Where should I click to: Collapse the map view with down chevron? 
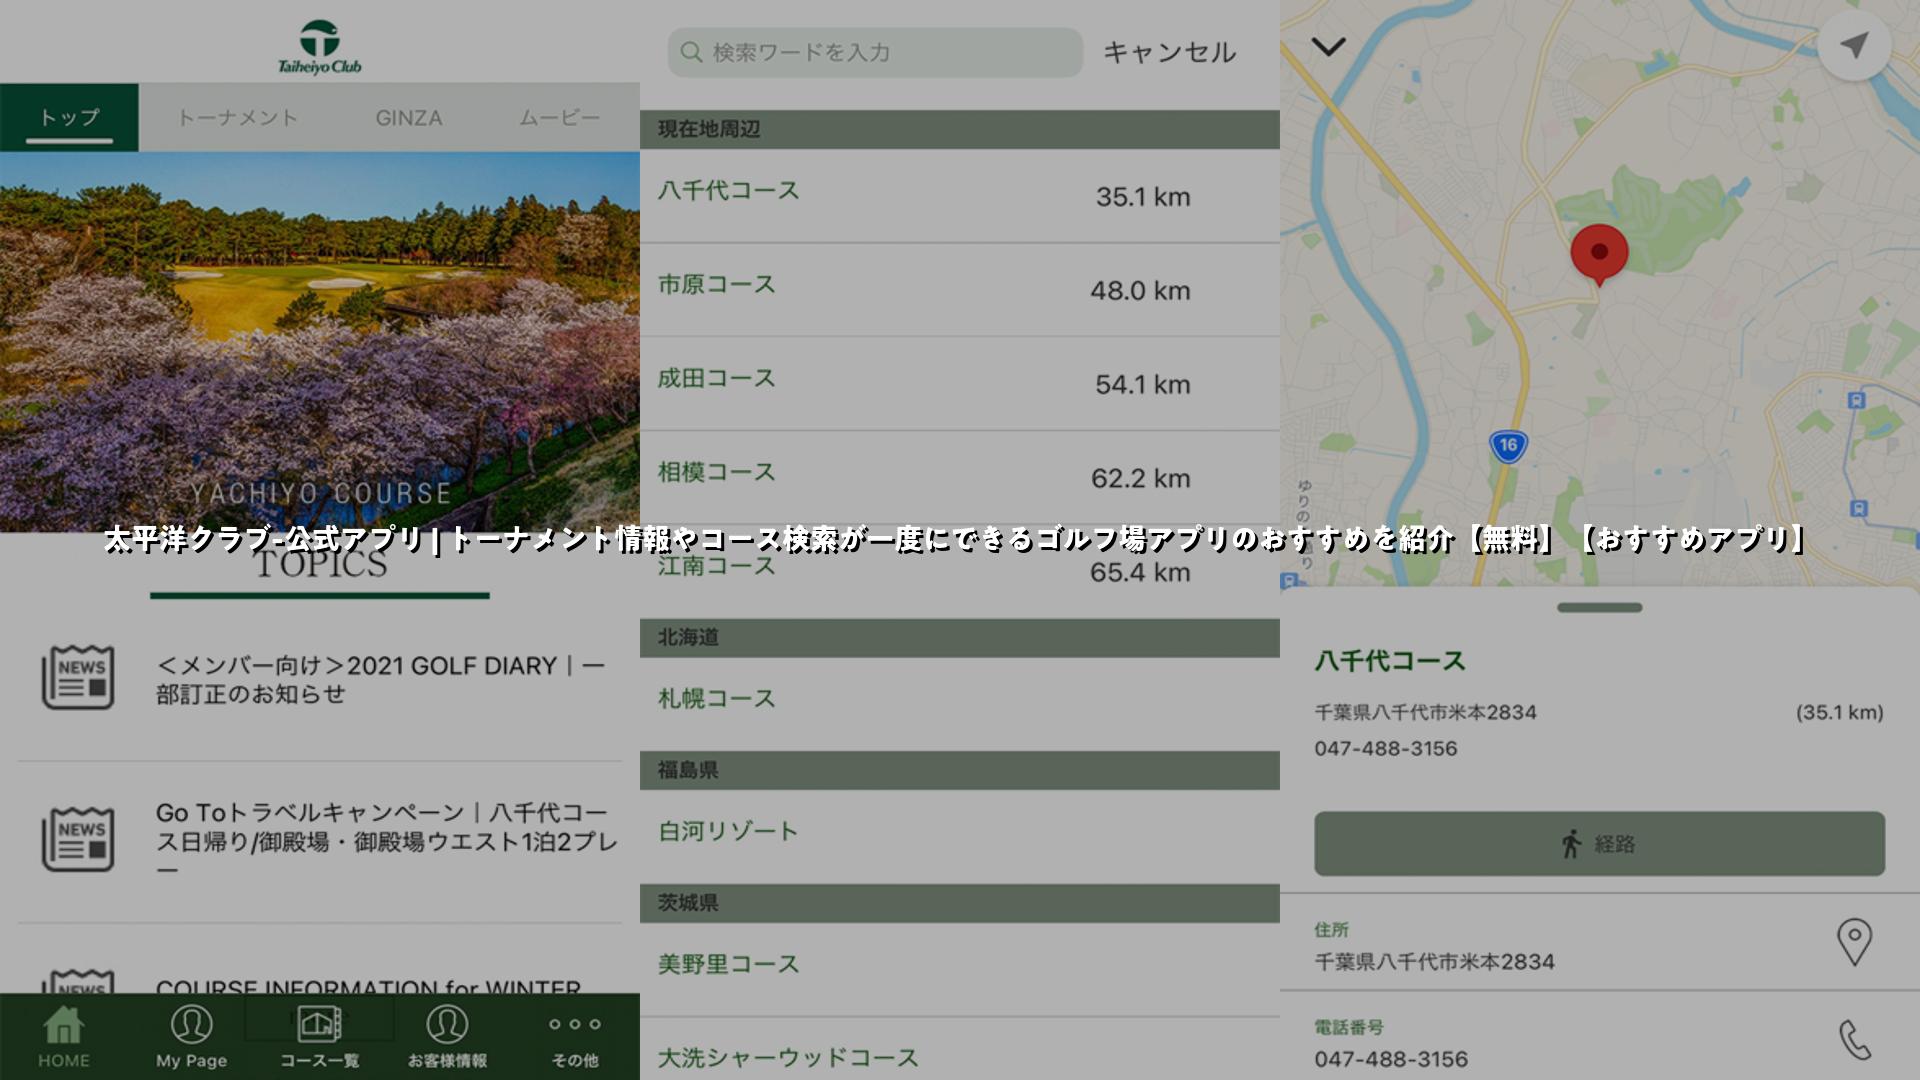point(1328,46)
